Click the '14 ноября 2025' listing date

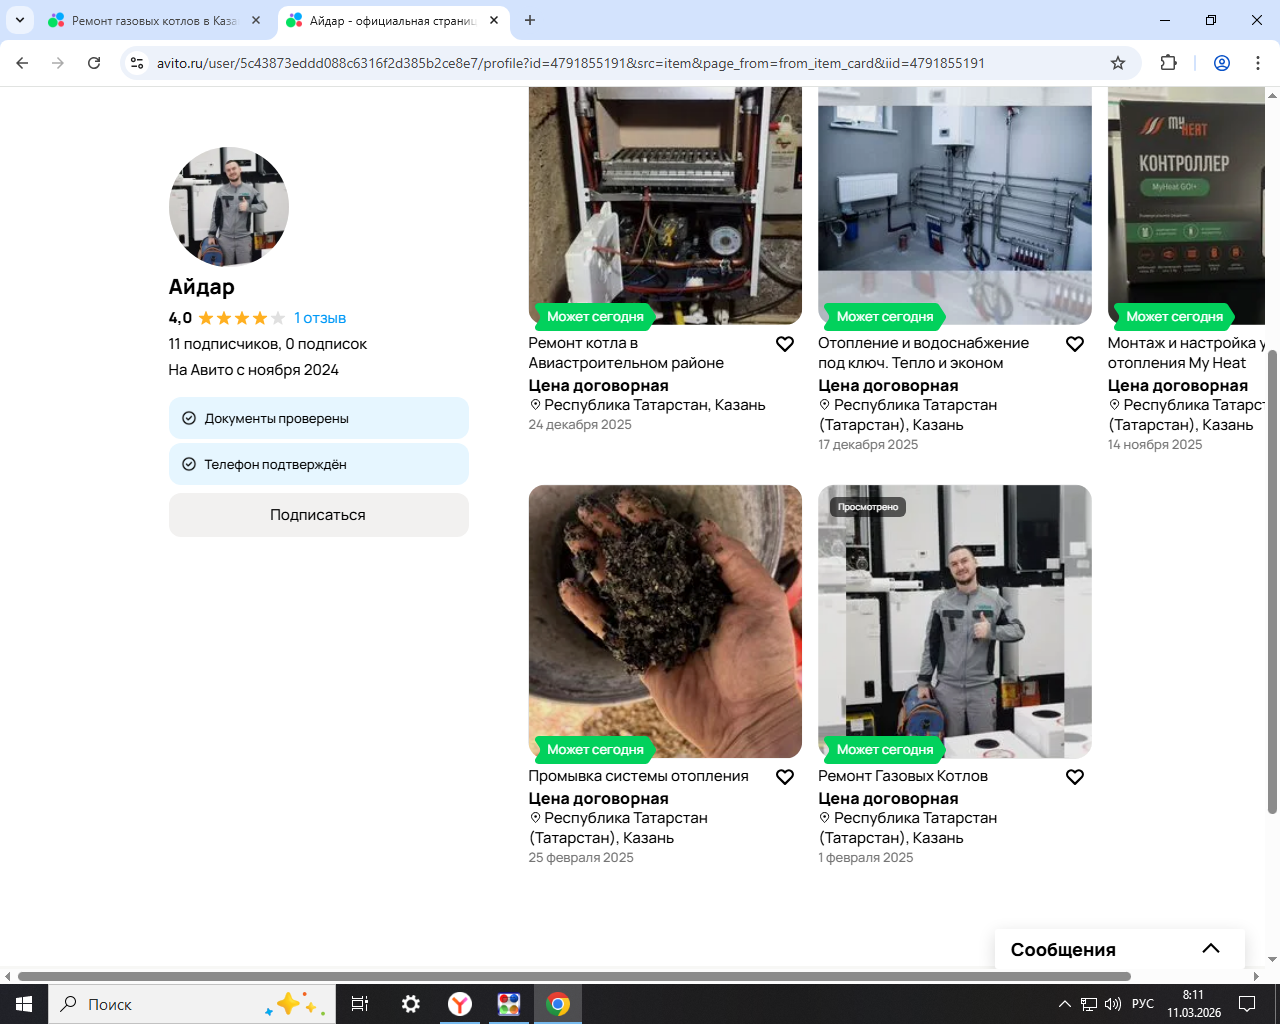[1155, 445]
